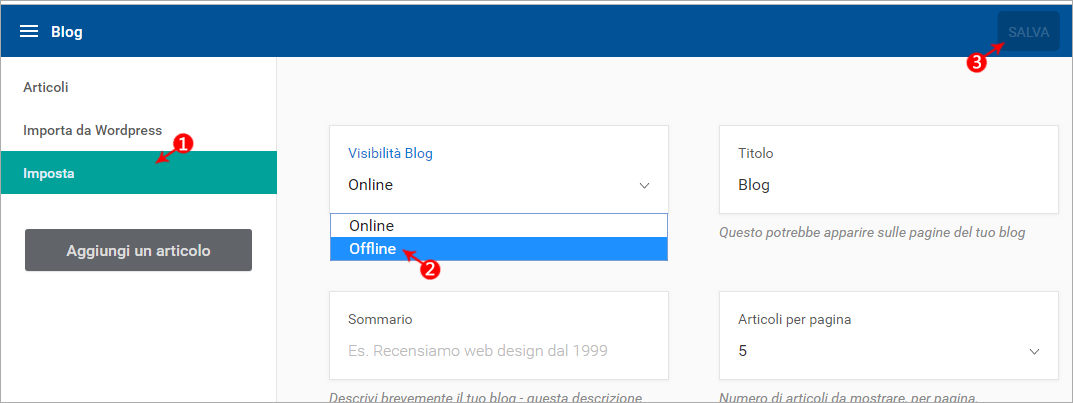The width and height of the screenshot is (1073, 403).
Task: Open the hamburger menu icon
Action: click(x=29, y=31)
